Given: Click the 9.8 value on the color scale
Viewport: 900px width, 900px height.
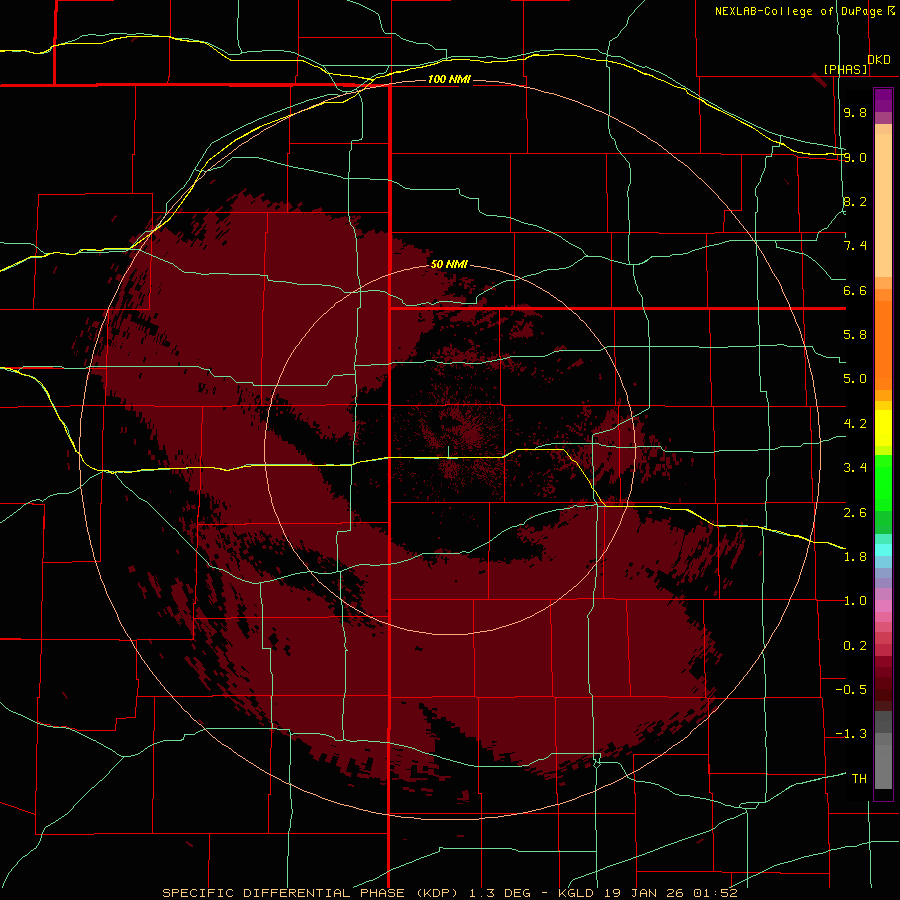Looking at the screenshot, I should click(855, 112).
